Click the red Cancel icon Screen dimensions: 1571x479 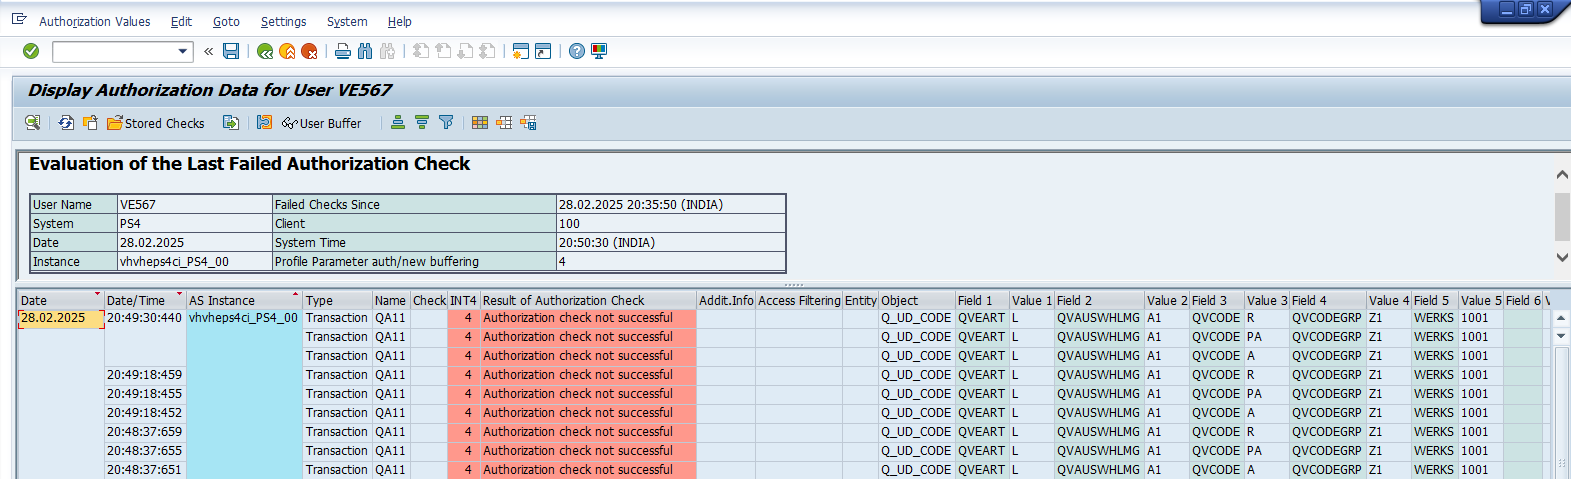coord(309,51)
